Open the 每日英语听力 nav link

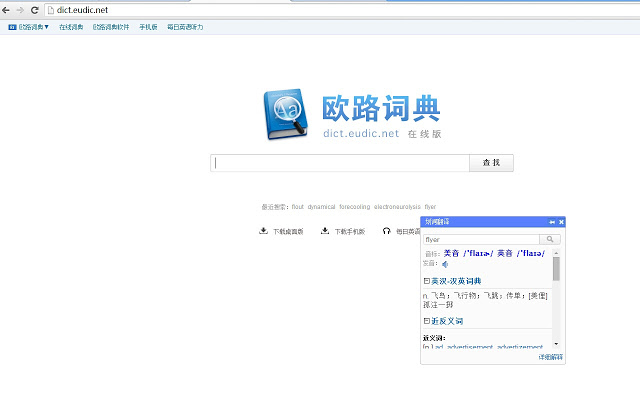[x=185, y=27]
